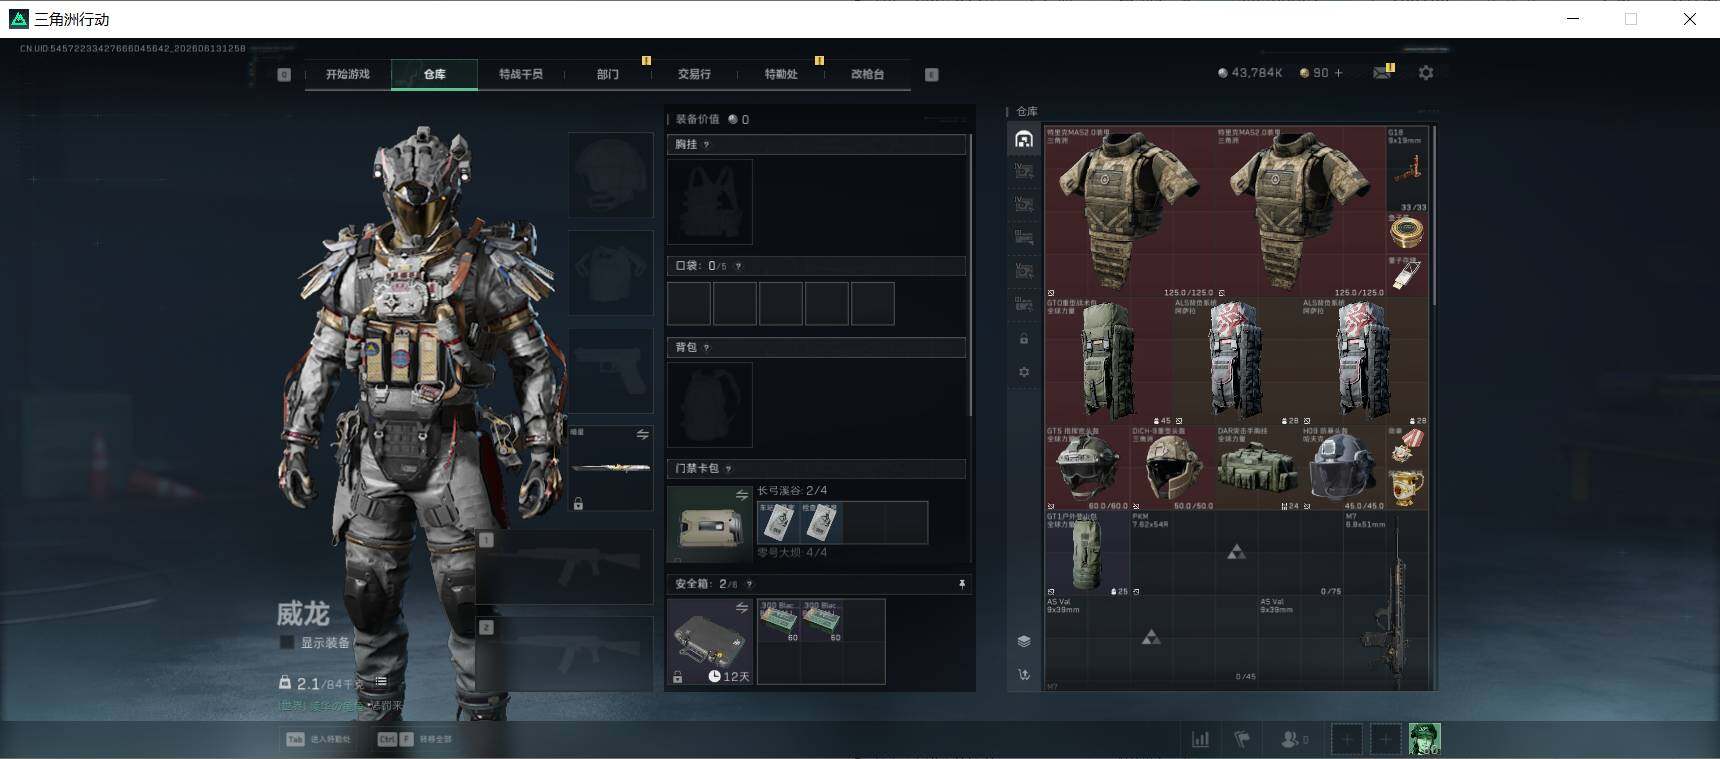Open game settings gear in top bar
Screen dimensions: 1720x759
[x=1426, y=73]
